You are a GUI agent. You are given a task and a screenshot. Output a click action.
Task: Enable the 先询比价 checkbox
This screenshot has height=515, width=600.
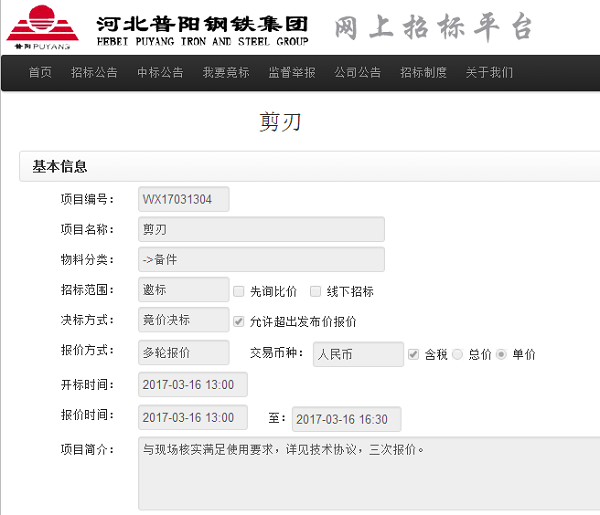(x=239, y=292)
